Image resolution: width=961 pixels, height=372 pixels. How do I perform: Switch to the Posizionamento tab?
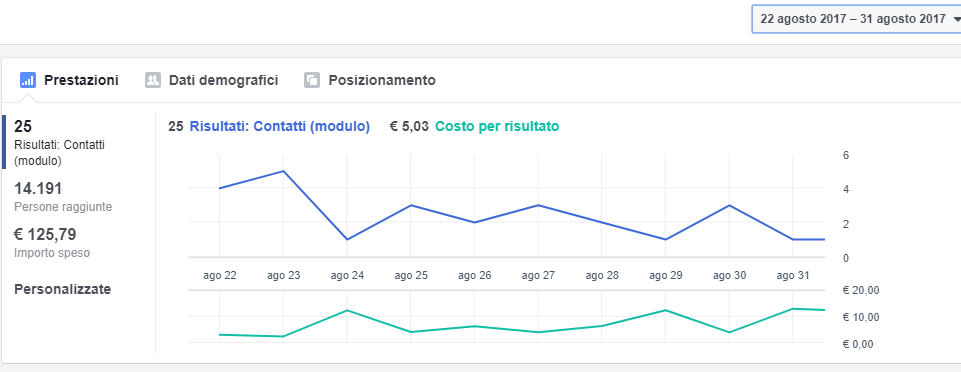(370, 80)
